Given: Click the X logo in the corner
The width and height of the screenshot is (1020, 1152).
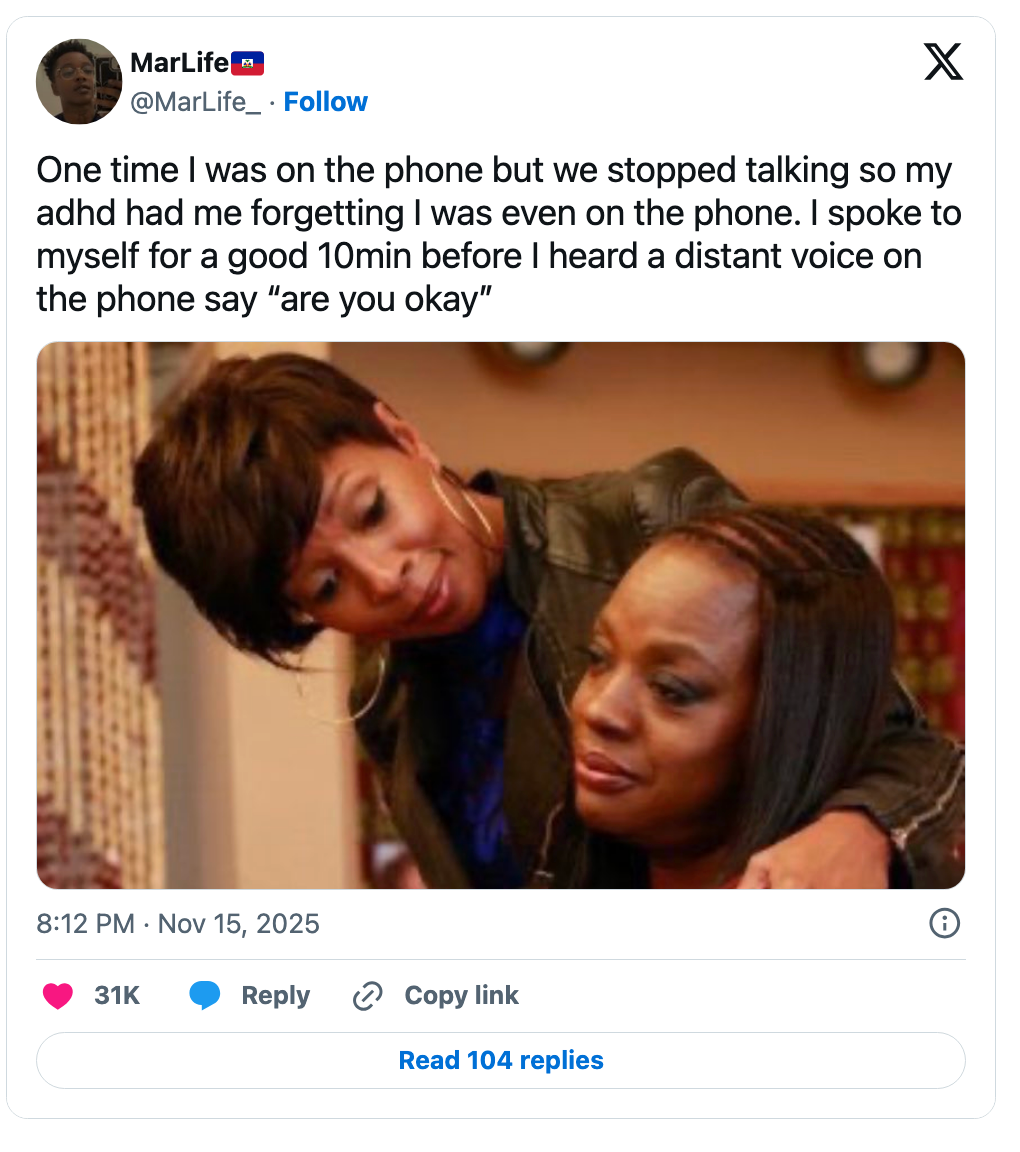Looking at the screenshot, I should pyautogui.click(x=942, y=62).
